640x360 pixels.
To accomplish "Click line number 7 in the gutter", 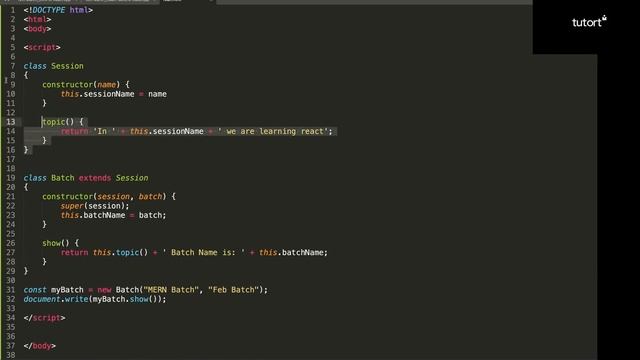I will coord(13,66).
